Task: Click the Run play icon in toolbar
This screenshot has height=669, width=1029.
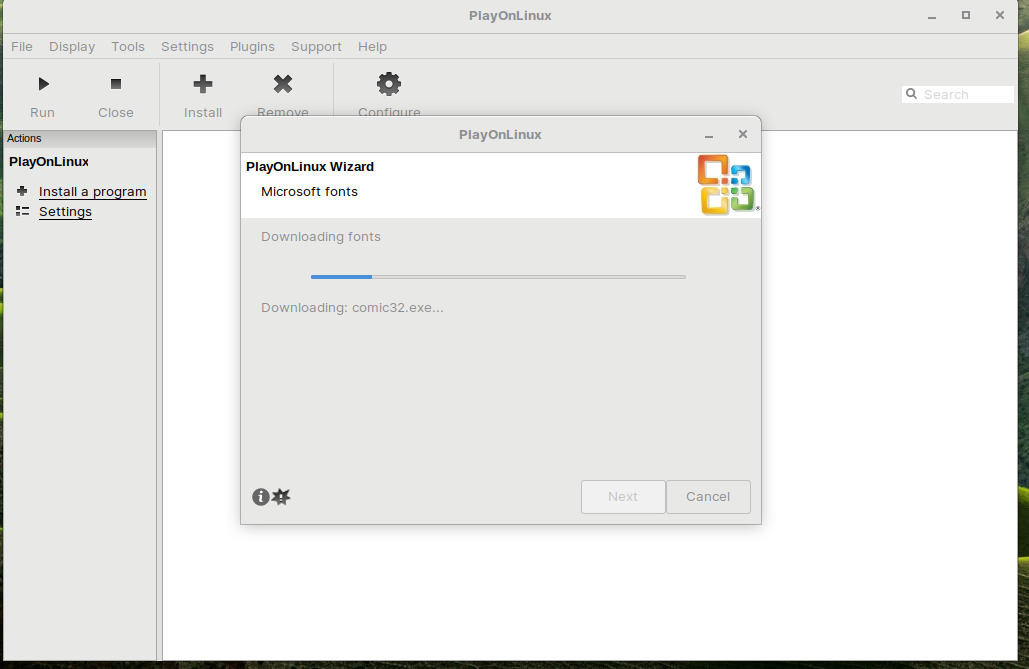Action: pyautogui.click(x=43, y=84)
